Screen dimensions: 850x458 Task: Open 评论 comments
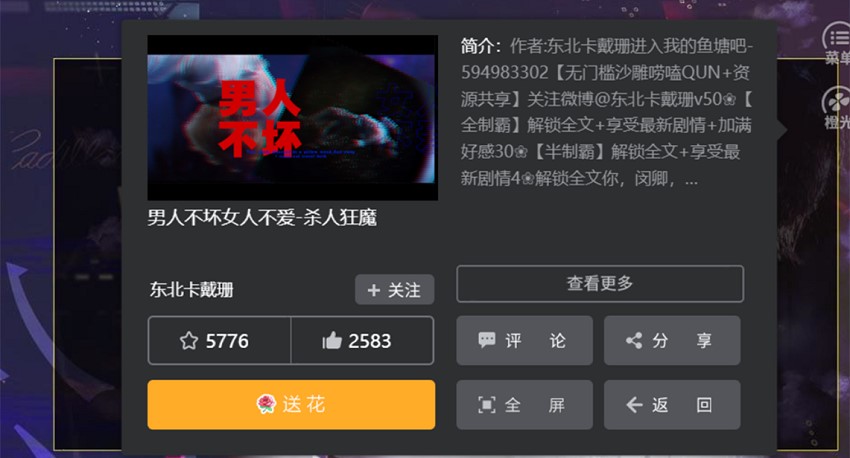pos(524,340)
